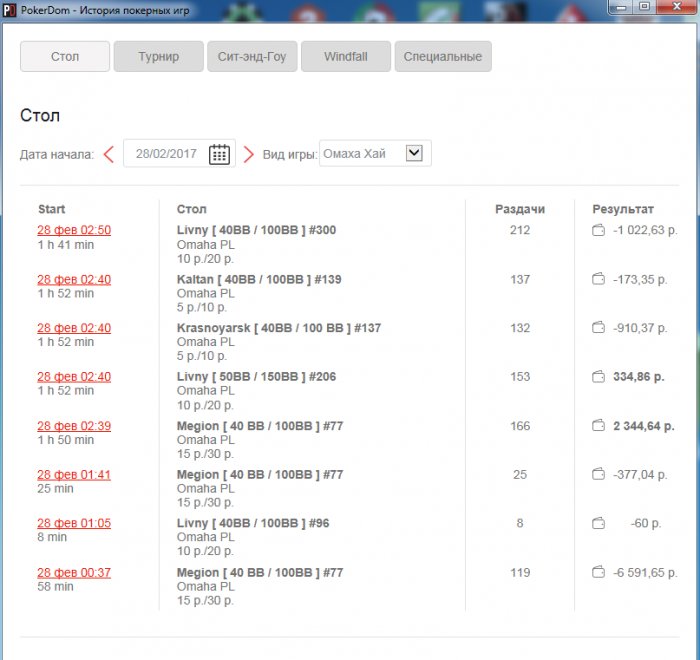Screen dimensions: 700x660
Task: Switch to the Турнир tab
Action: tap(158, 56)
